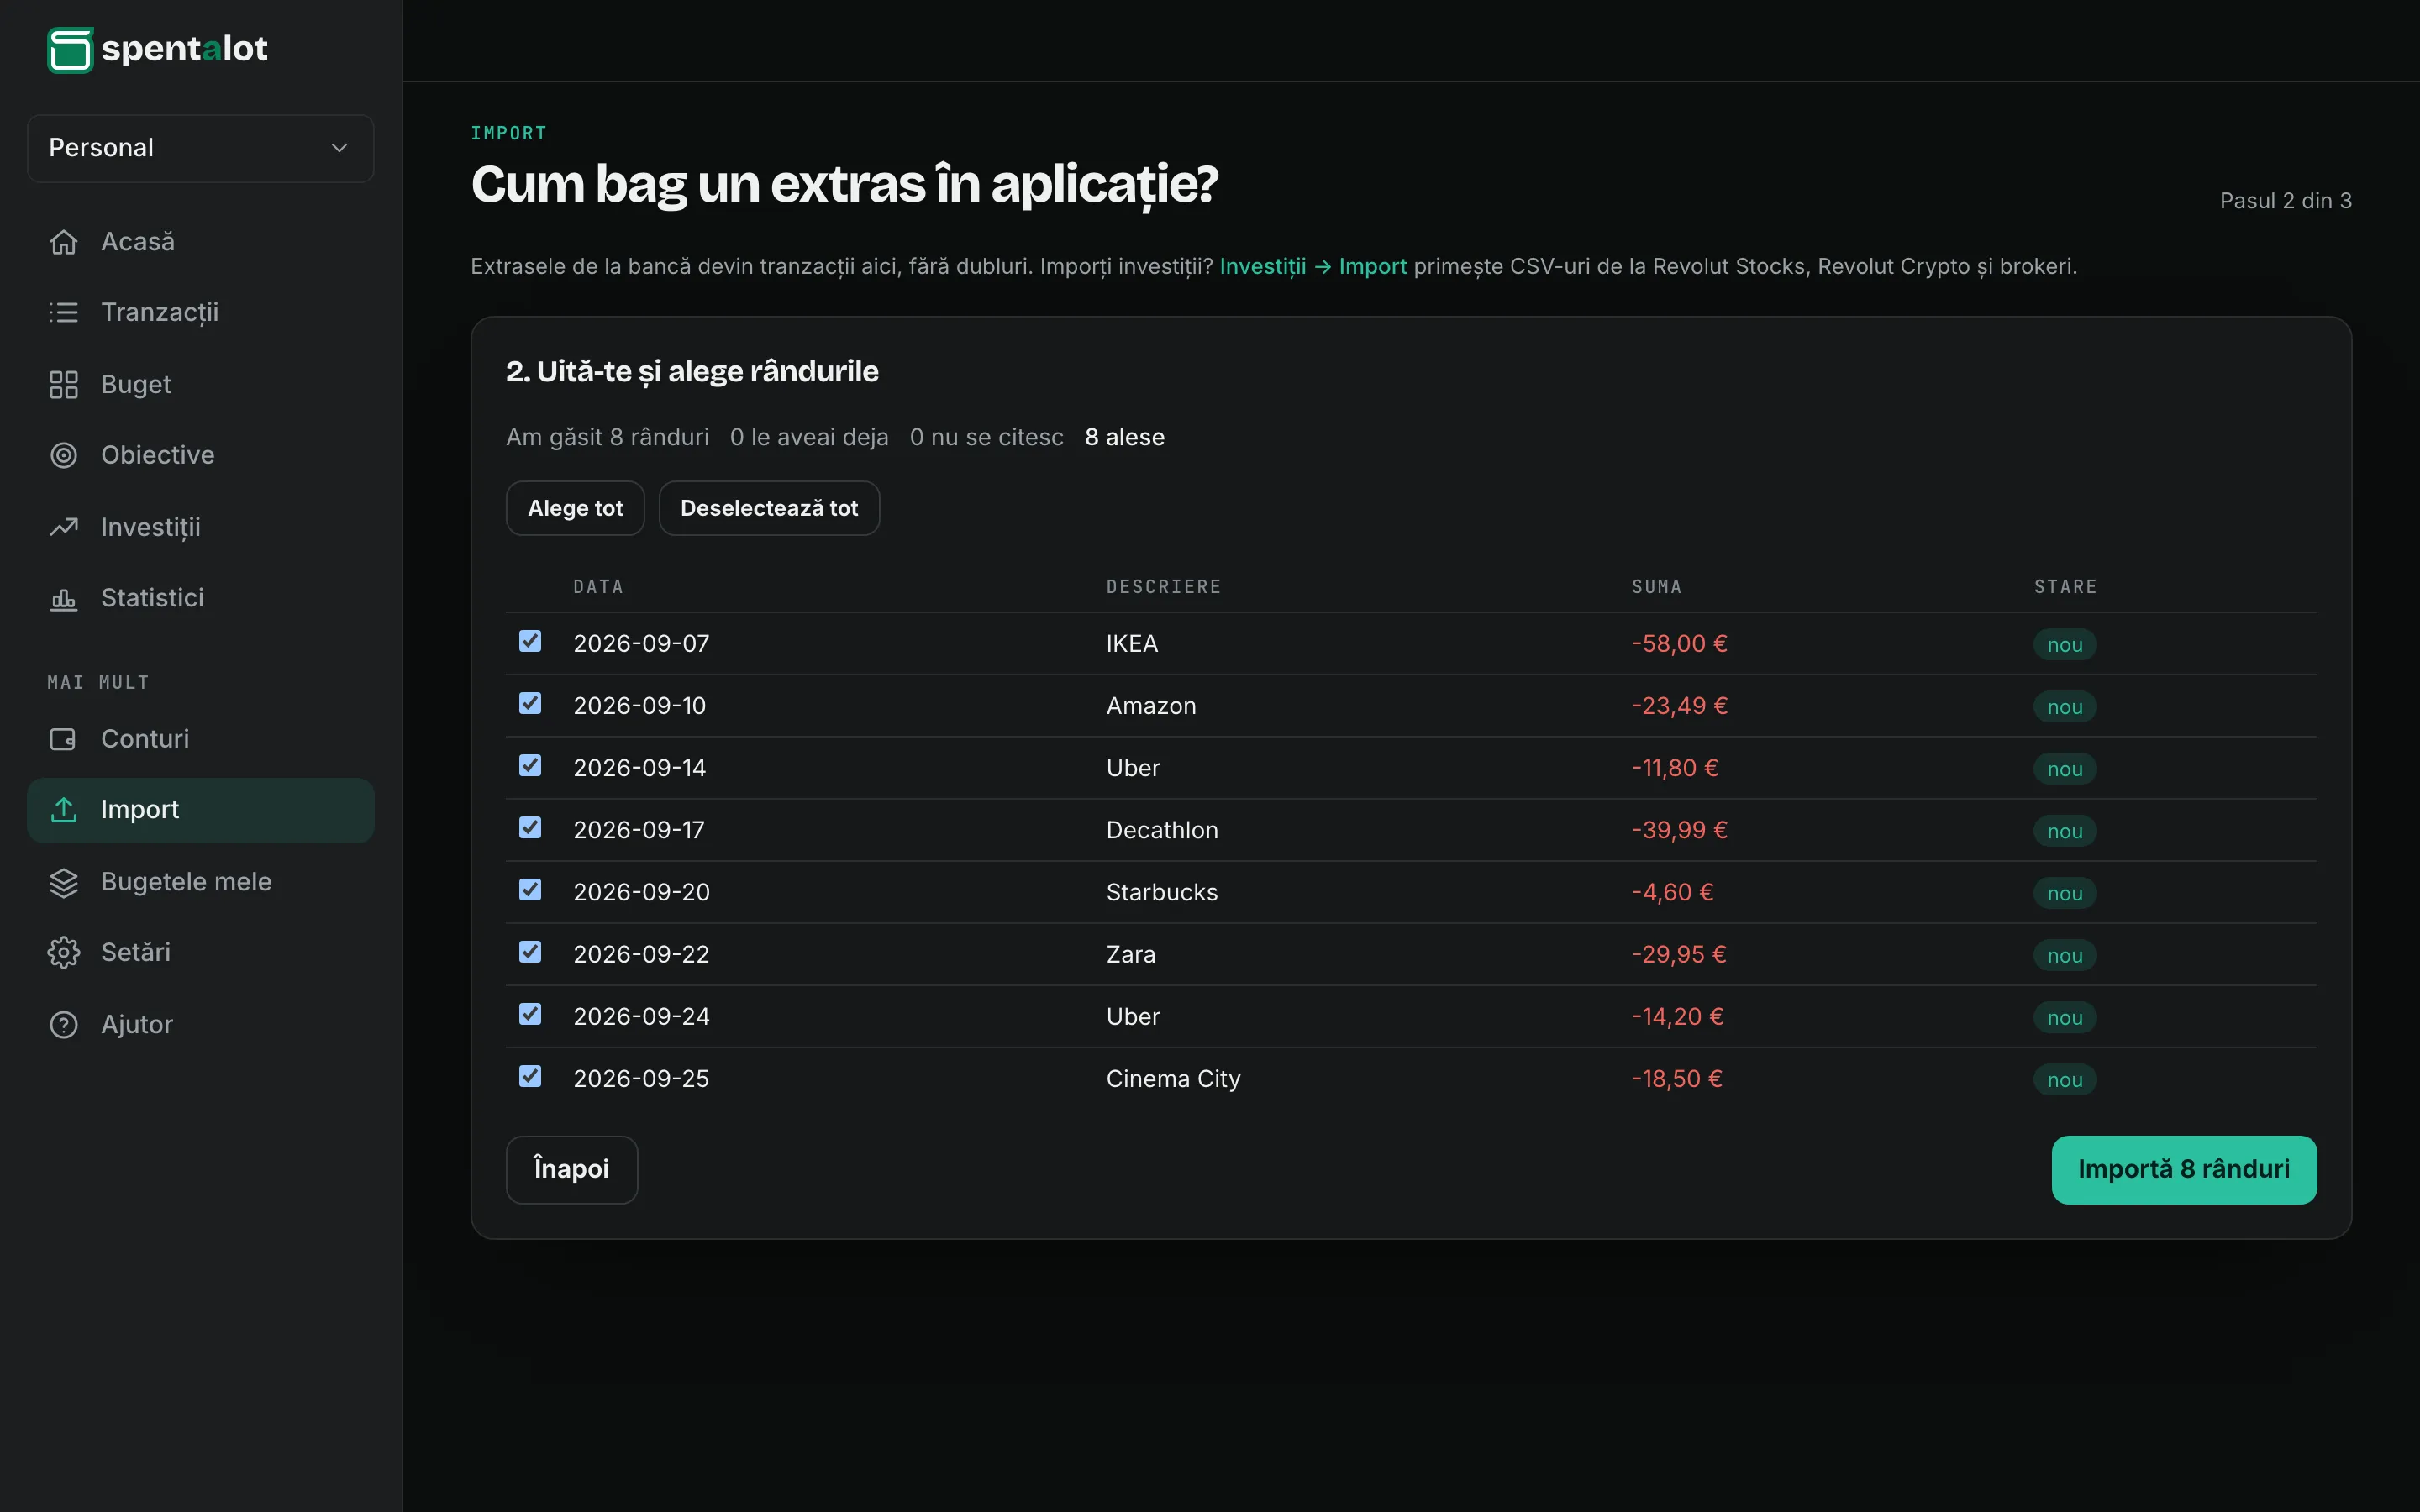
Task: Click the Bugetele mele layers icon
Action: click(x=64, y=882)
